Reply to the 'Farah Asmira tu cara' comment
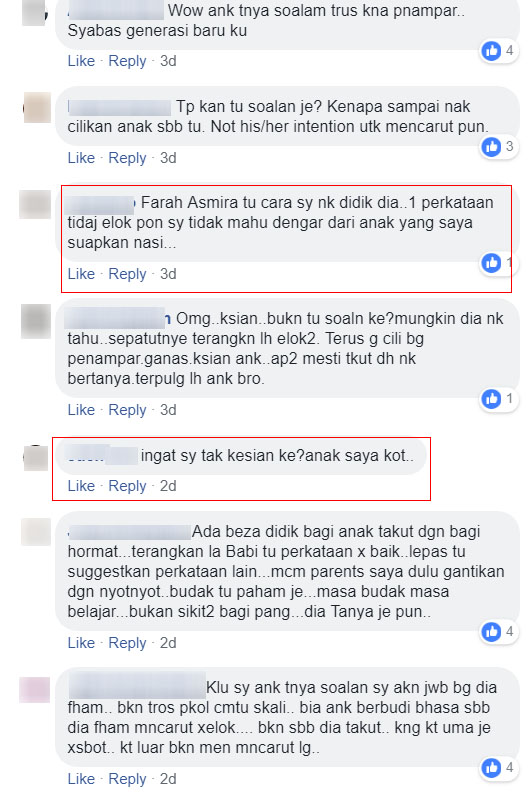The width and height of the screenshot is (531, 797). [127, 274]
